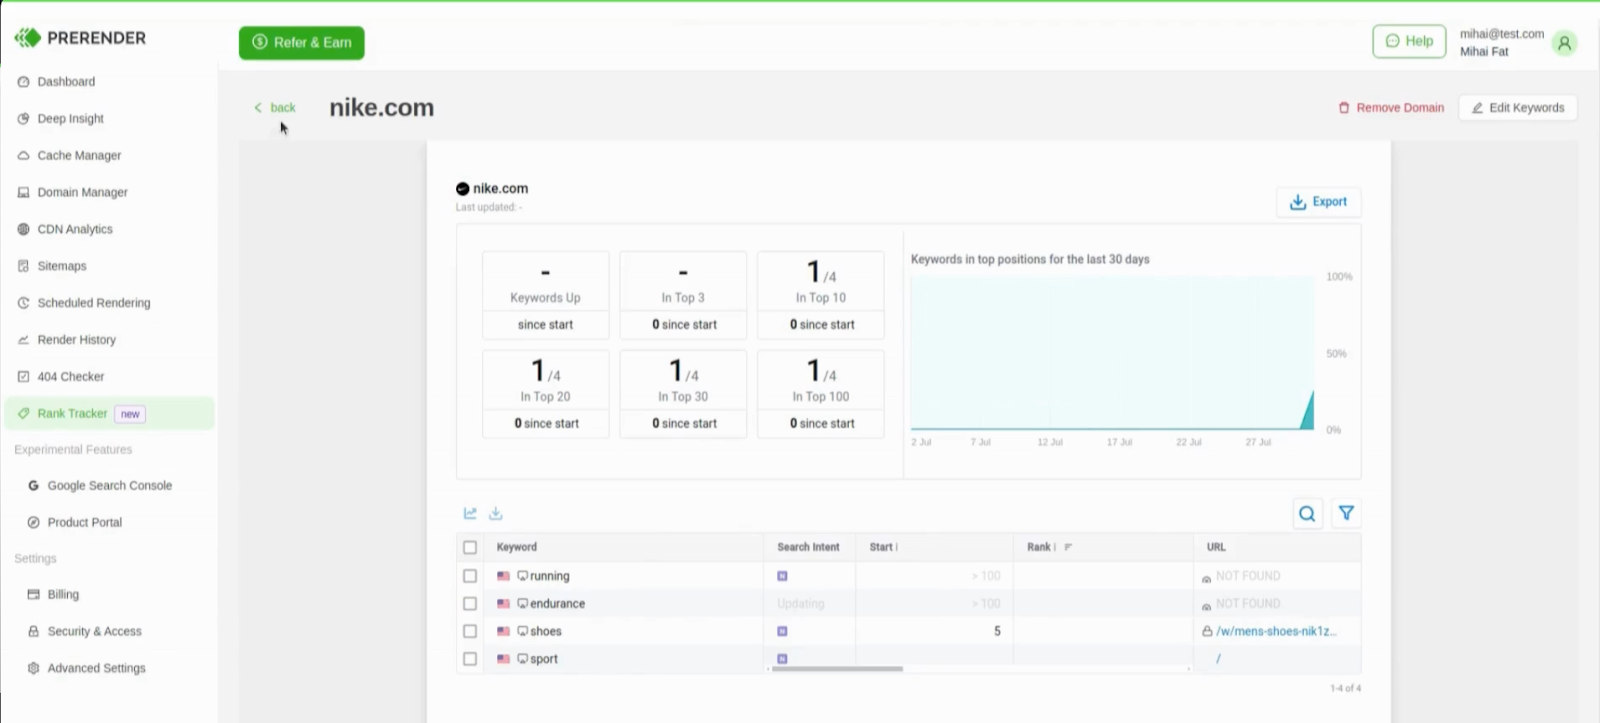Viewport: 1600px width, 723px height.
Task: Open keyword search magnifier icon
Action: coord(1307,514)
